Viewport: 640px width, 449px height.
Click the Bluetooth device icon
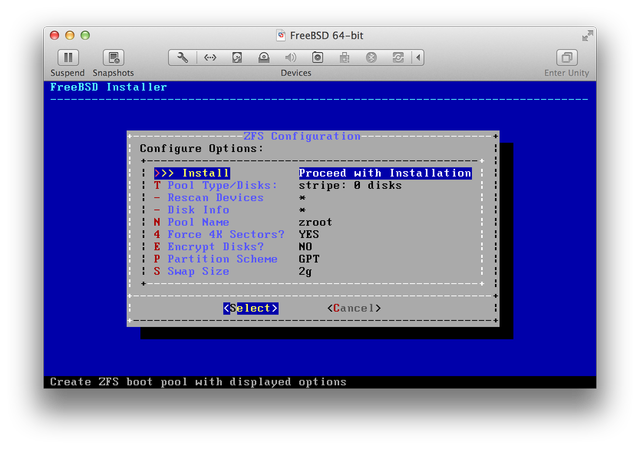click(371, 58)
